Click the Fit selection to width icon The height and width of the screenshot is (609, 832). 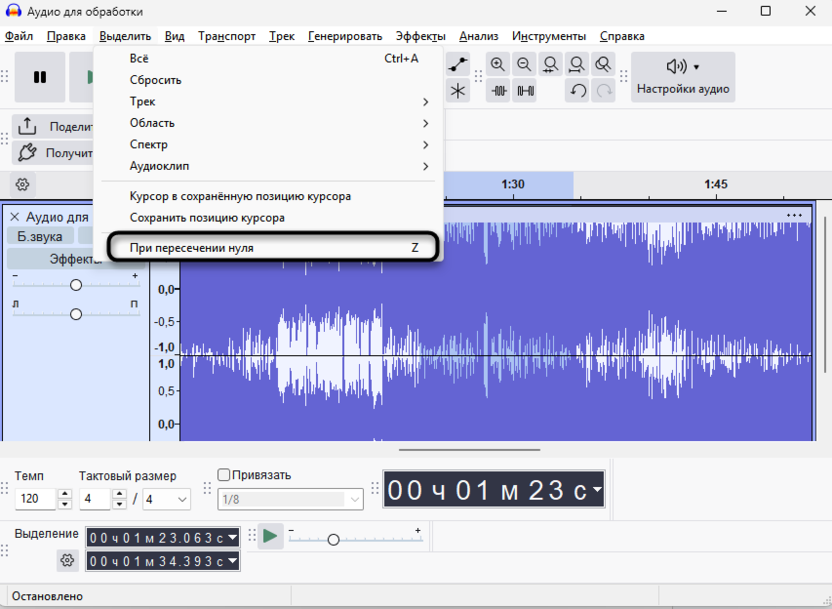[550, 65]
